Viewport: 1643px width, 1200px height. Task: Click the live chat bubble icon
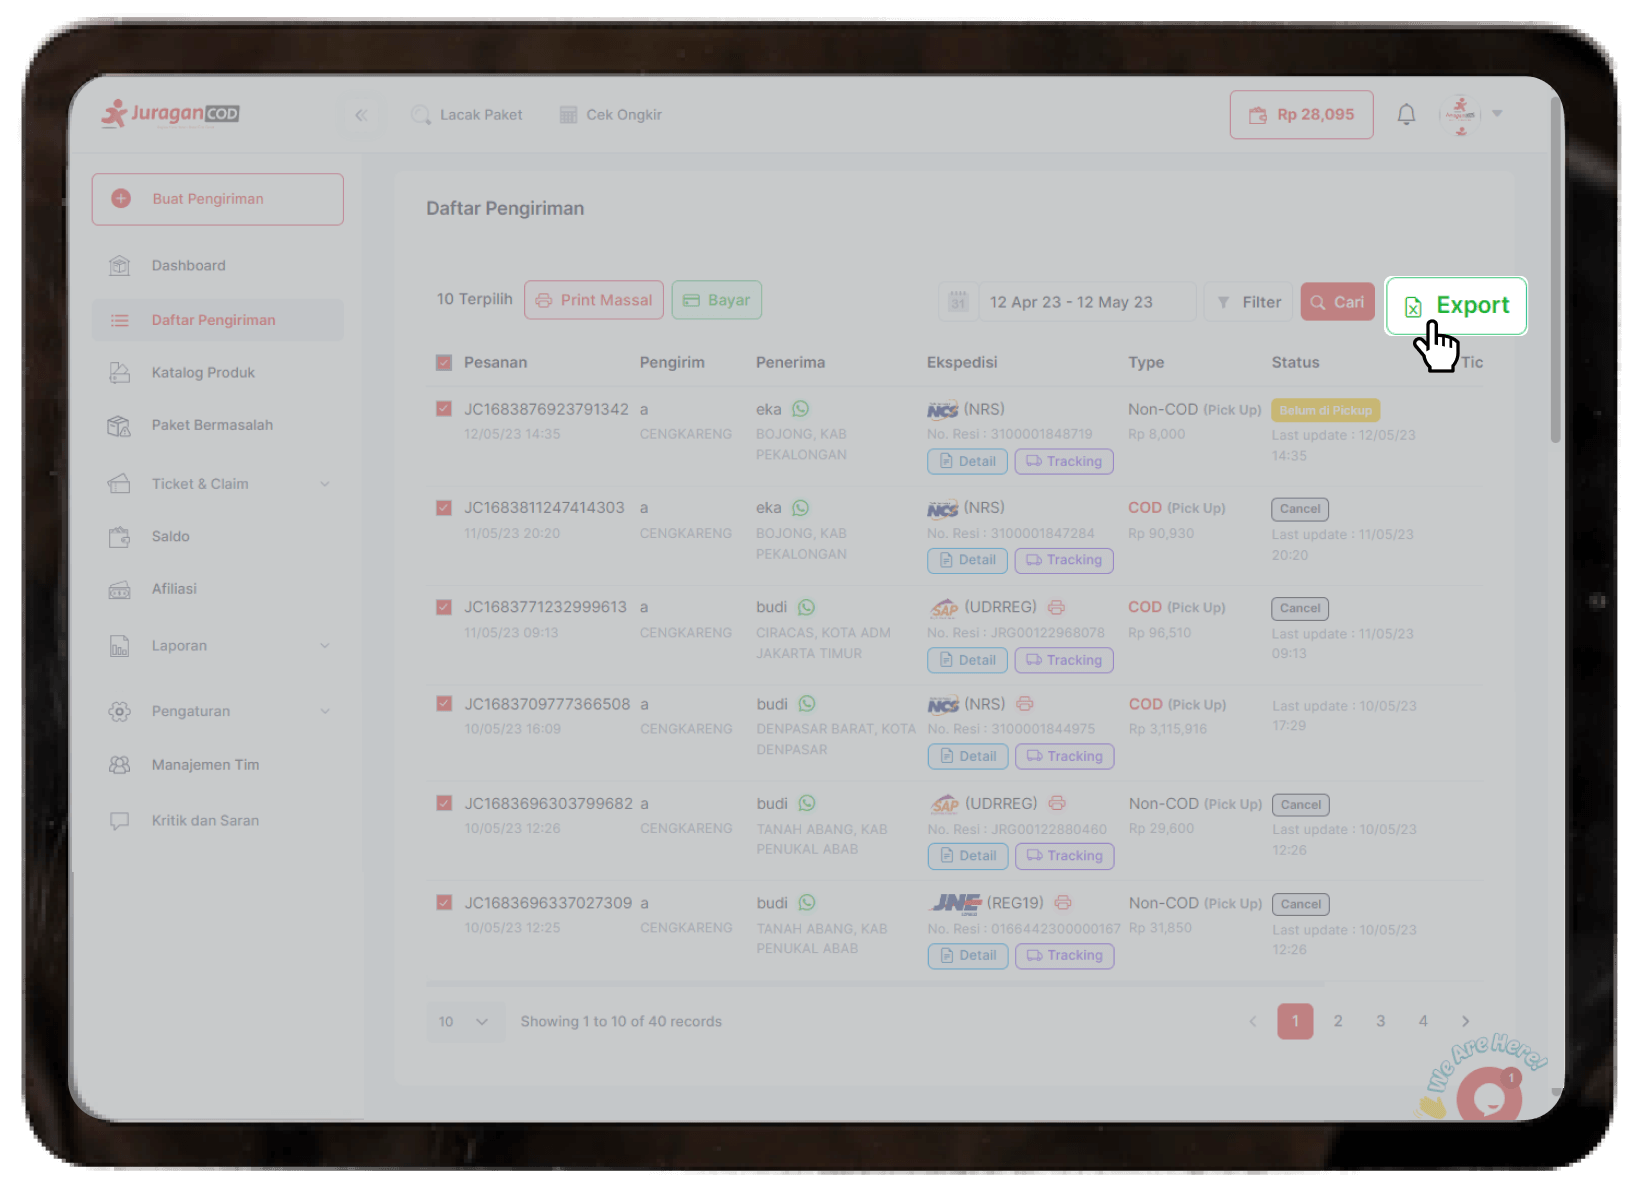point(1488,1097)
